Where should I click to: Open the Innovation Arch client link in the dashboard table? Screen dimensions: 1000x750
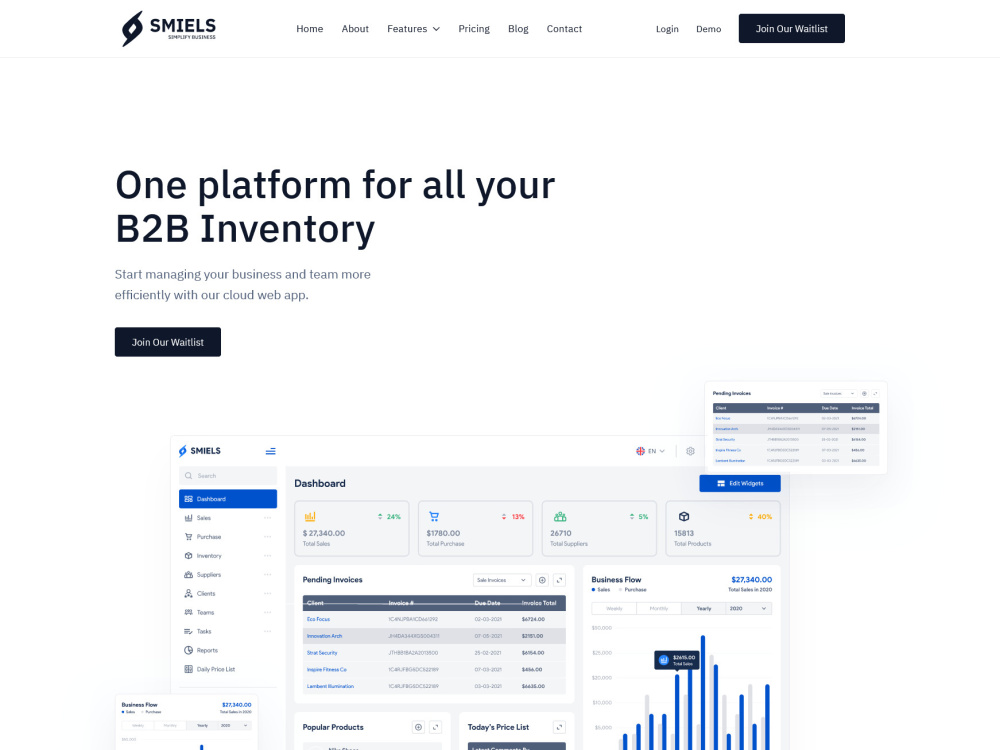point(325,636)
